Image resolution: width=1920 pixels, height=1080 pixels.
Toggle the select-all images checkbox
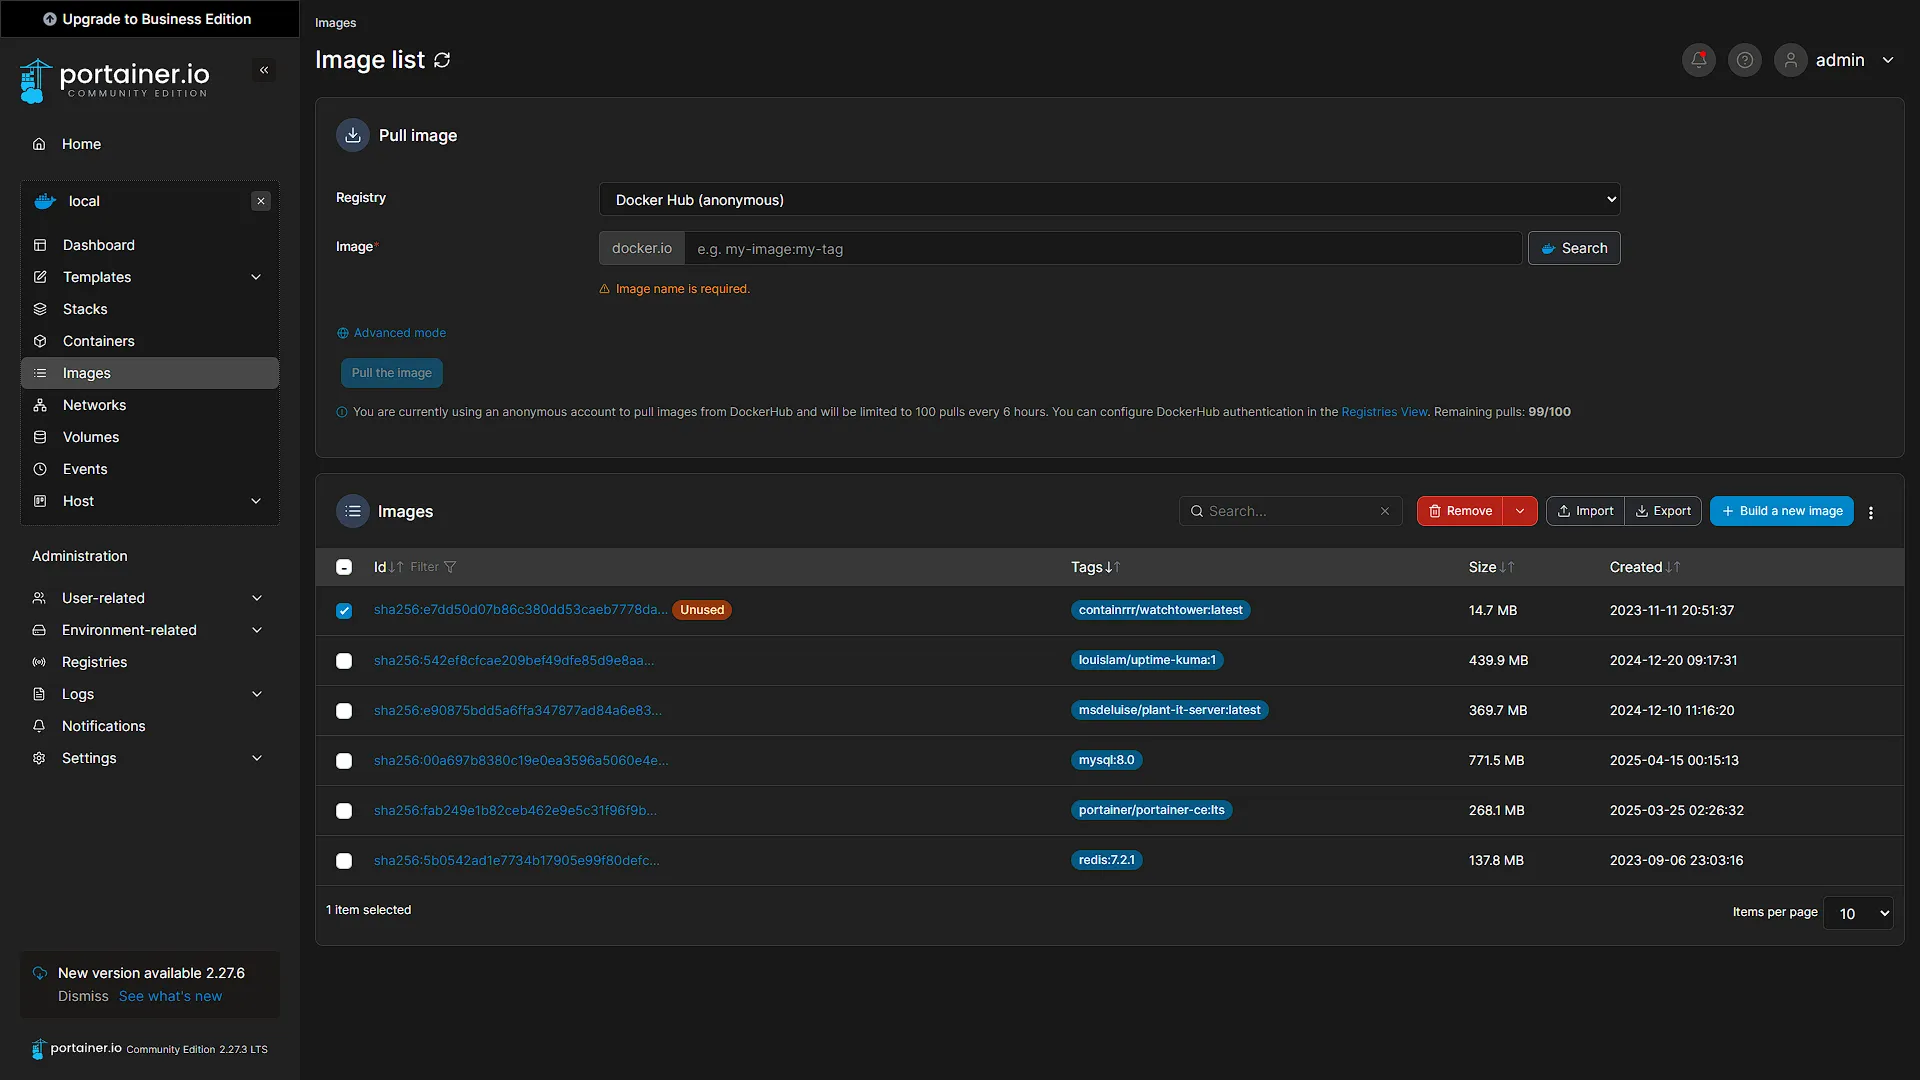(344, 567)
